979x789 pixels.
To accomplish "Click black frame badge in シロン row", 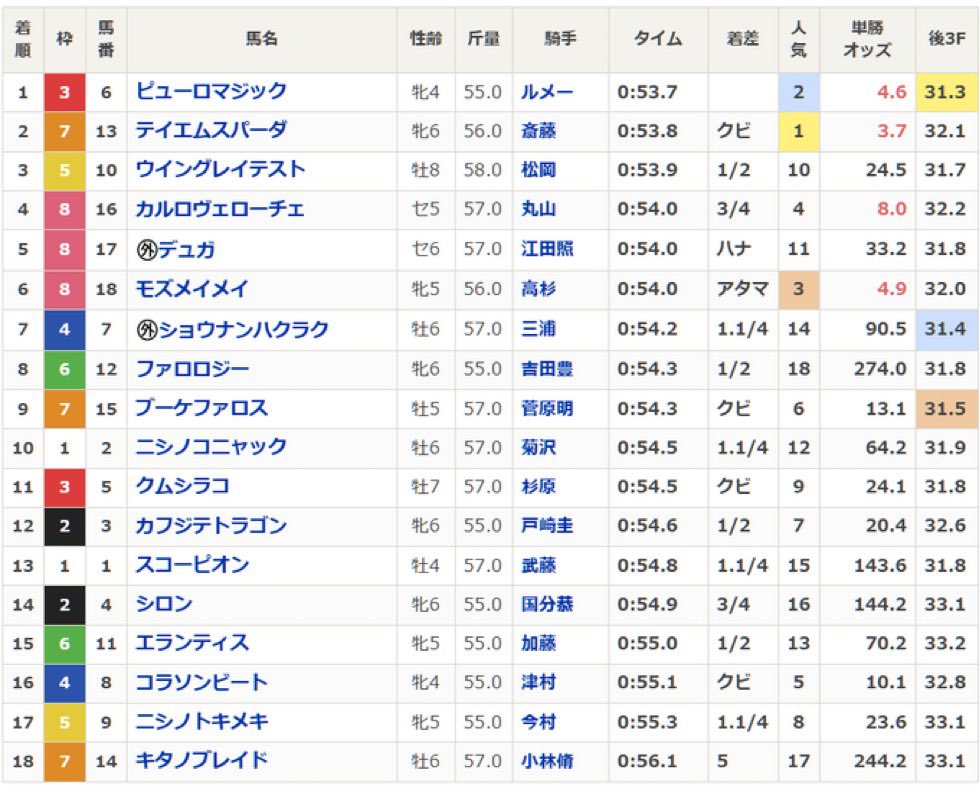I will click(x=65, y=604).
